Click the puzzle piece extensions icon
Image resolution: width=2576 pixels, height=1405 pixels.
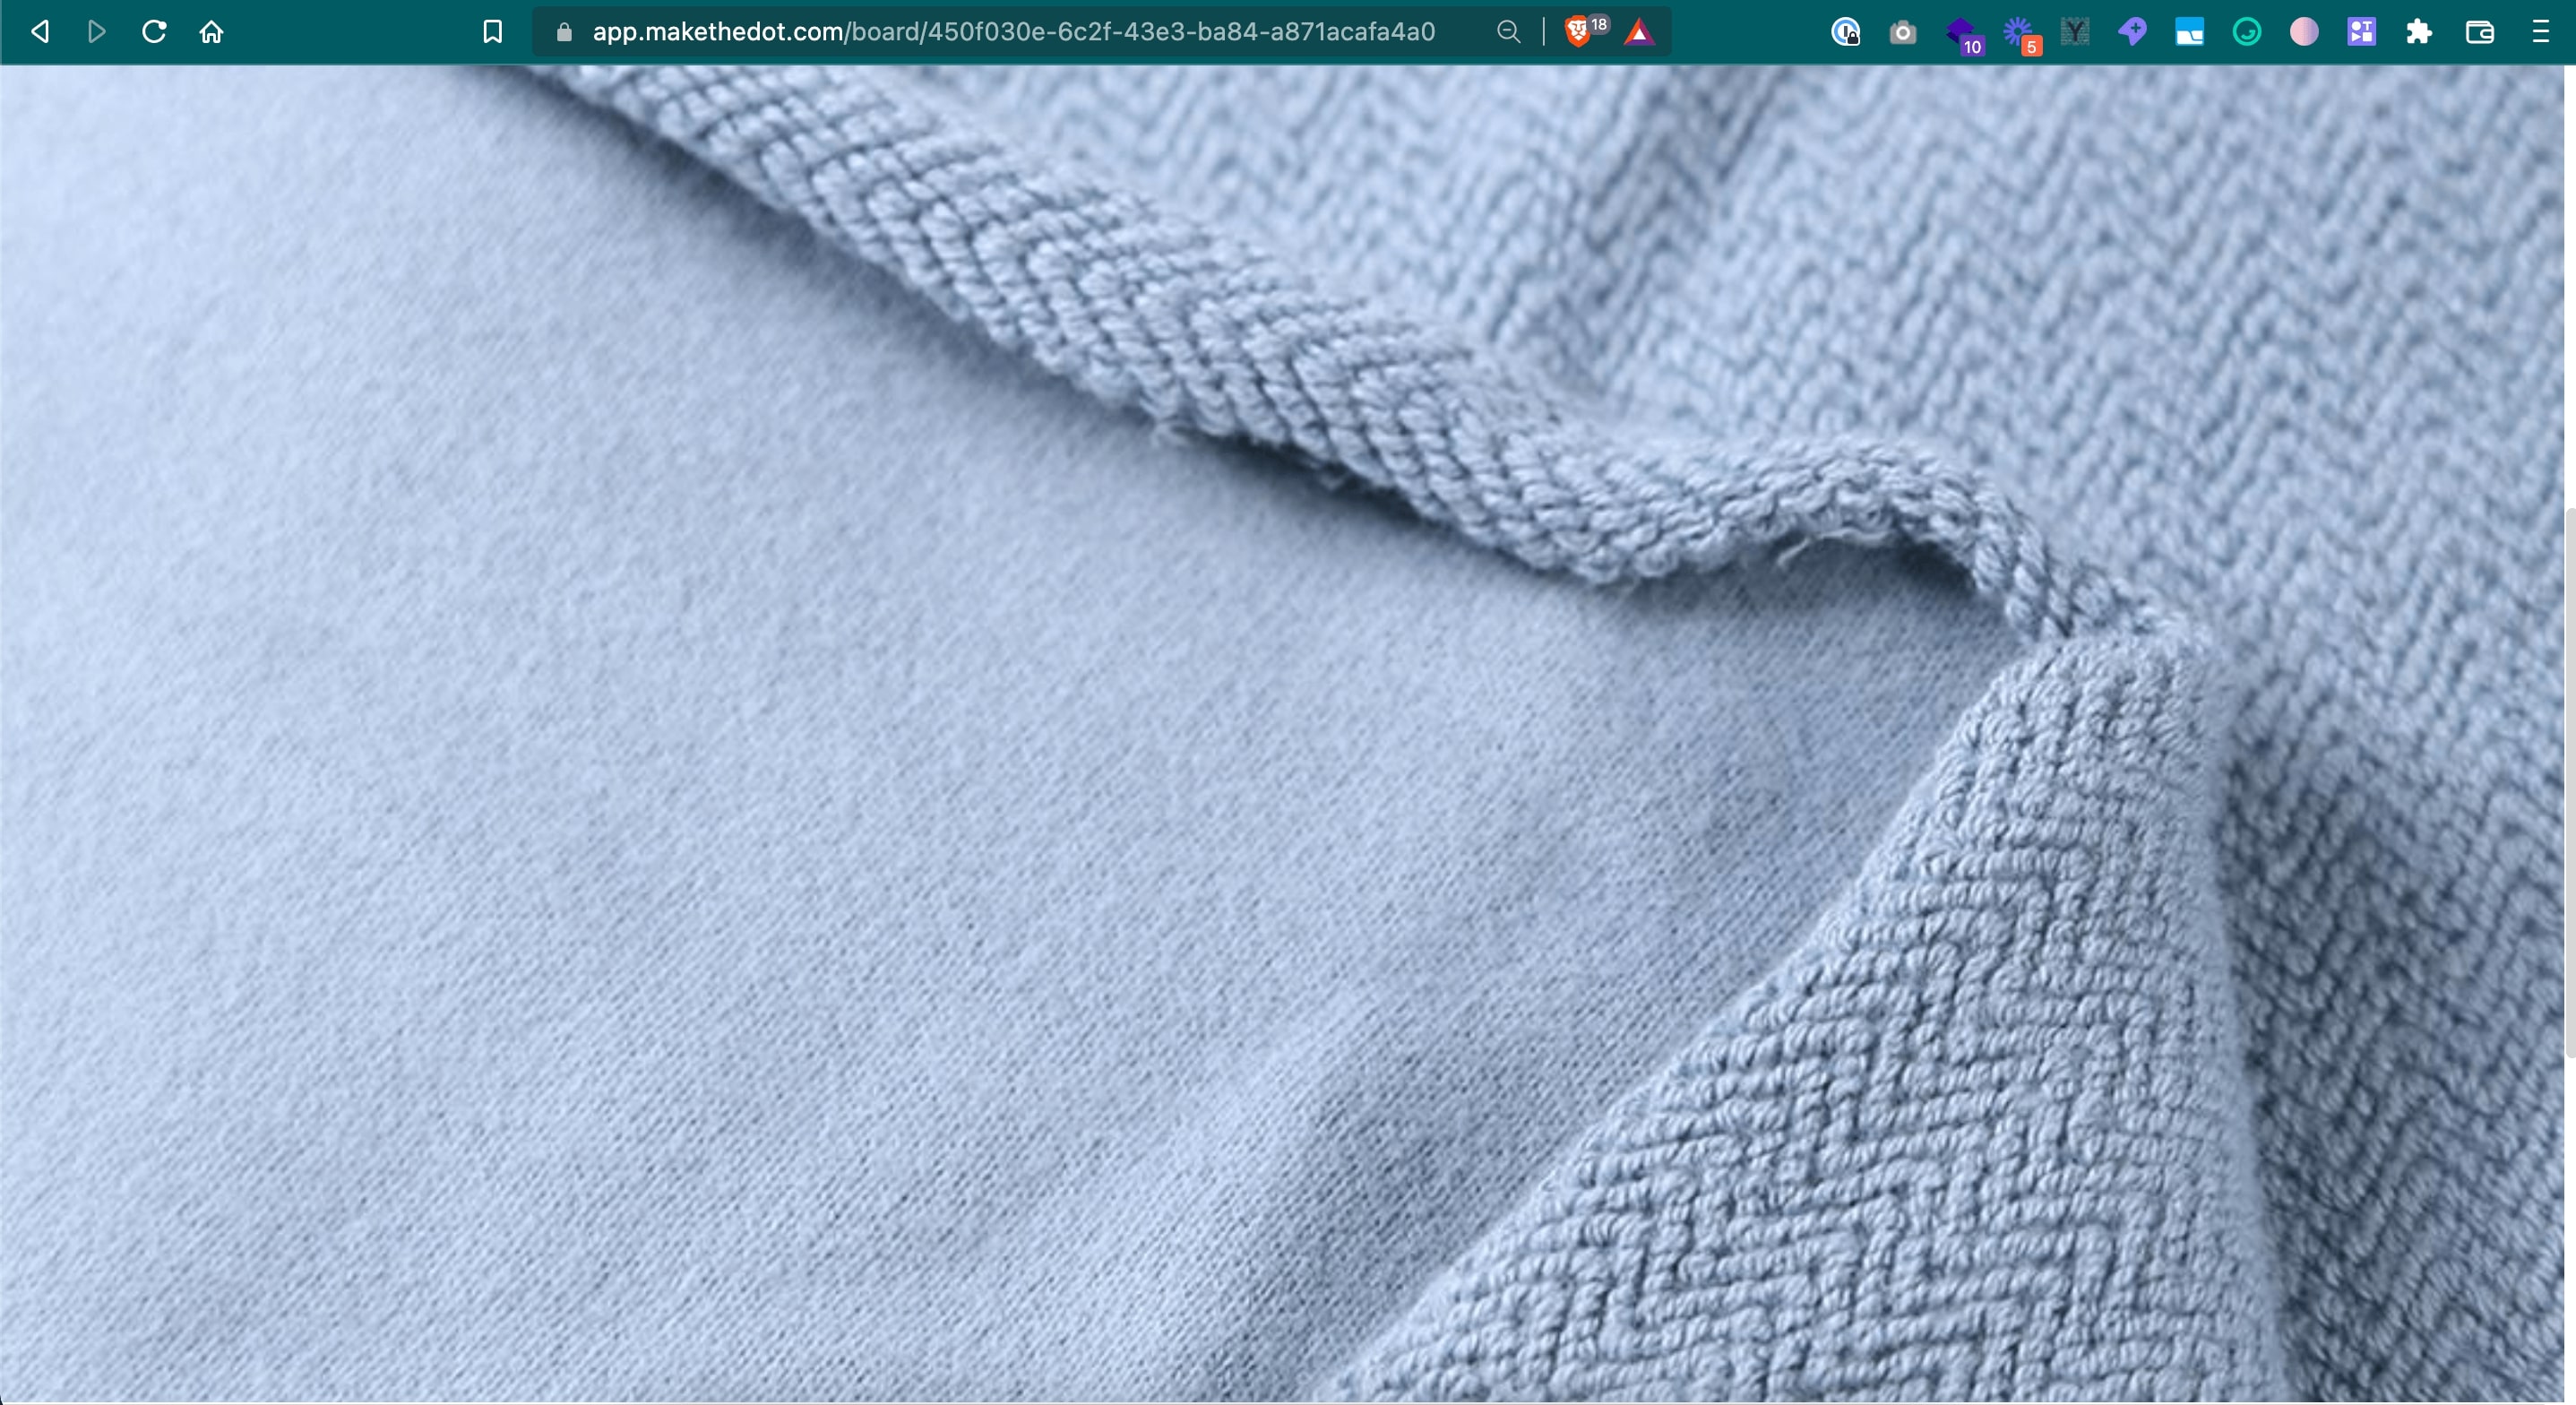coord(2419,31)
